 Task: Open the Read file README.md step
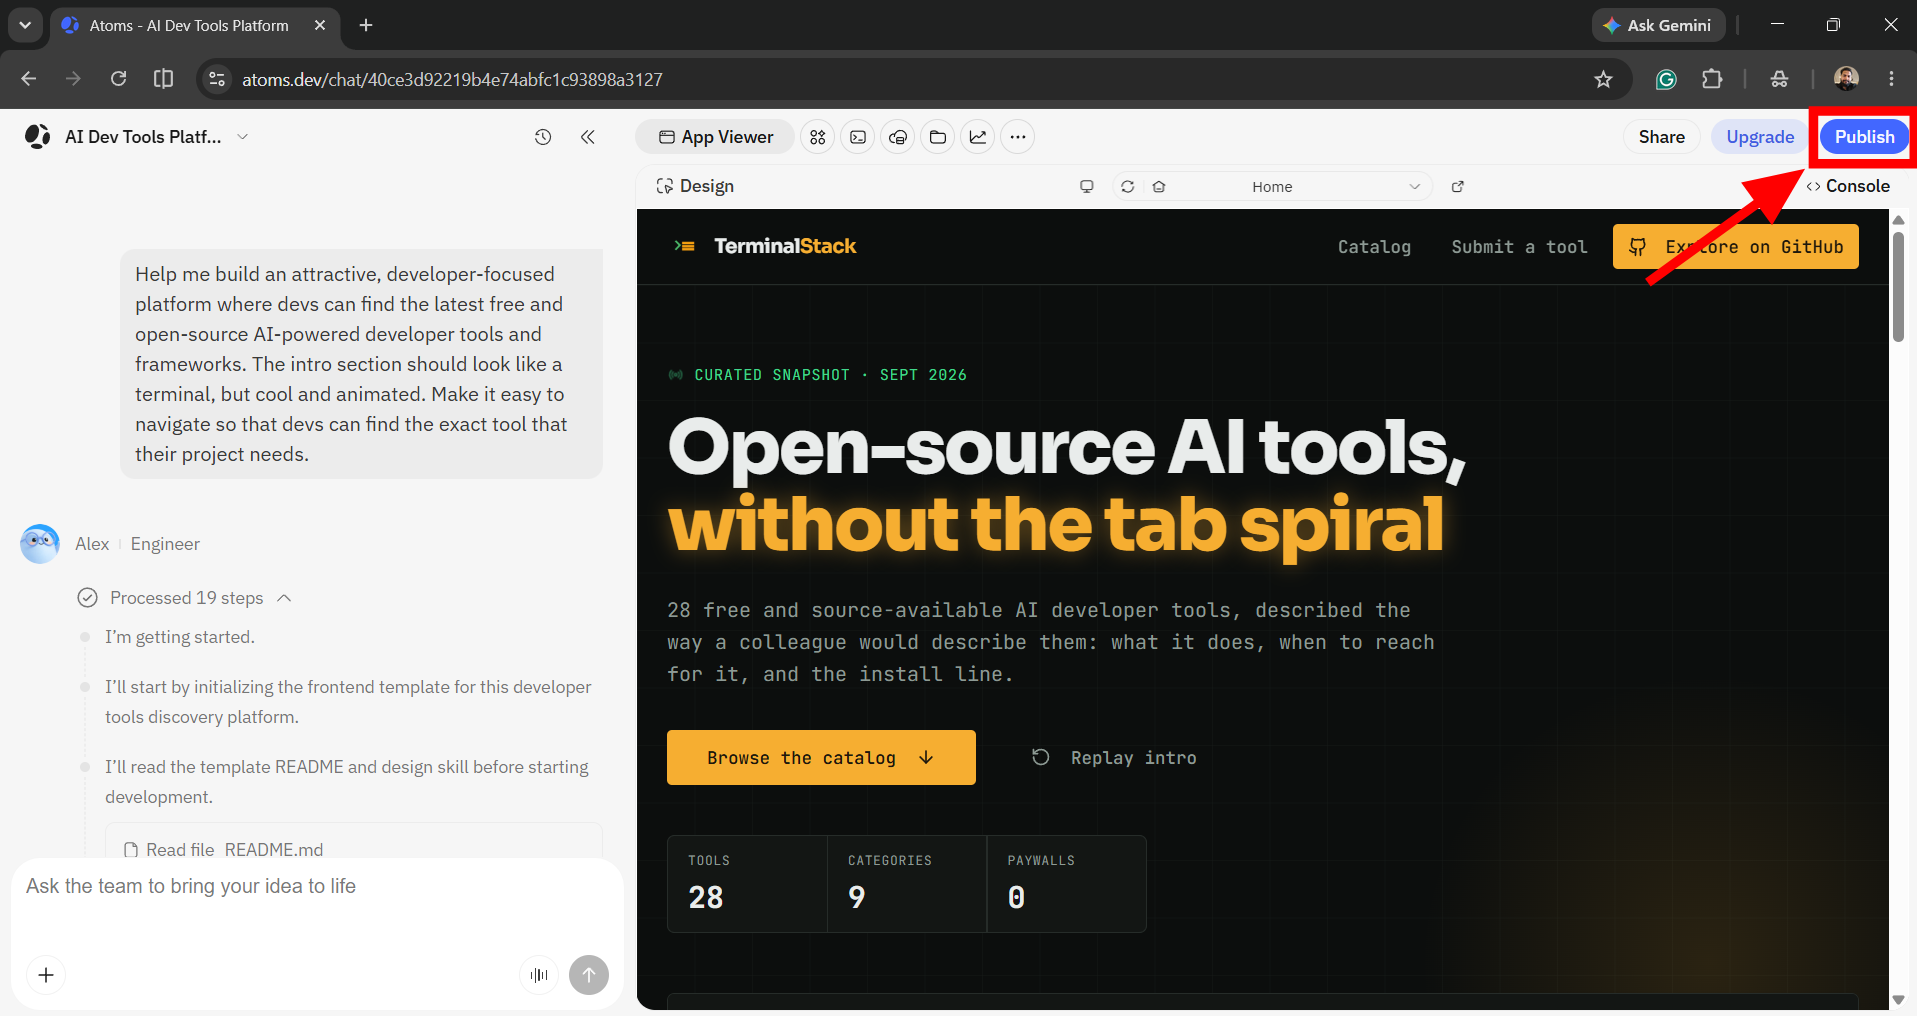point(354,848)
